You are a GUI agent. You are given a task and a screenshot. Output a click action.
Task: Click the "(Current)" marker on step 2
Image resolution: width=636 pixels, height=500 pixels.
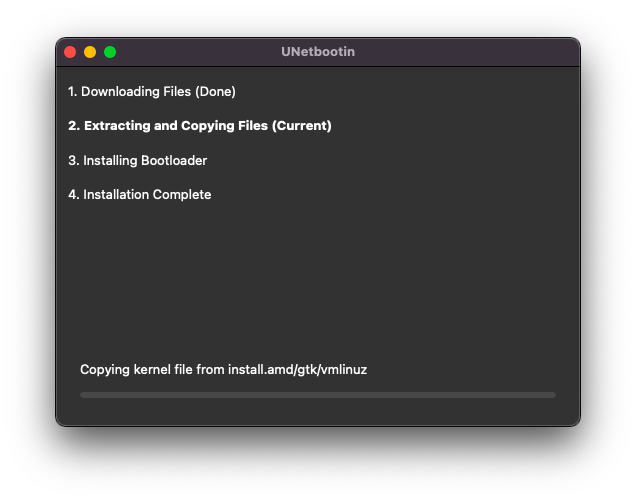301,126
